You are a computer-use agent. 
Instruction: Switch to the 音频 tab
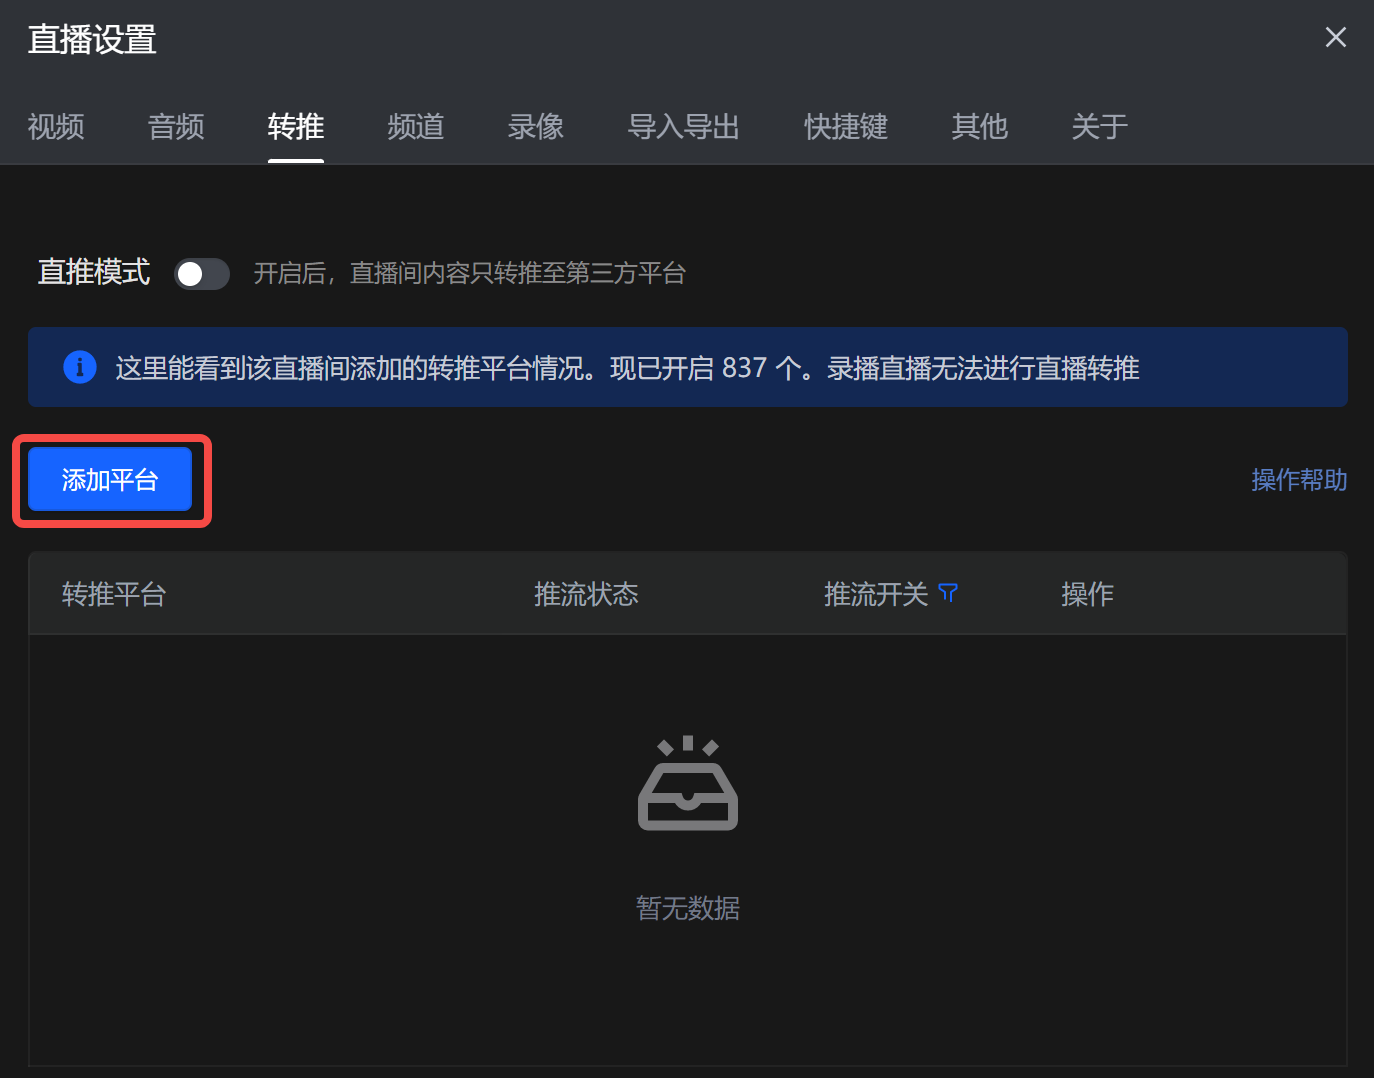pyautogui.click(x=176, y=127)
